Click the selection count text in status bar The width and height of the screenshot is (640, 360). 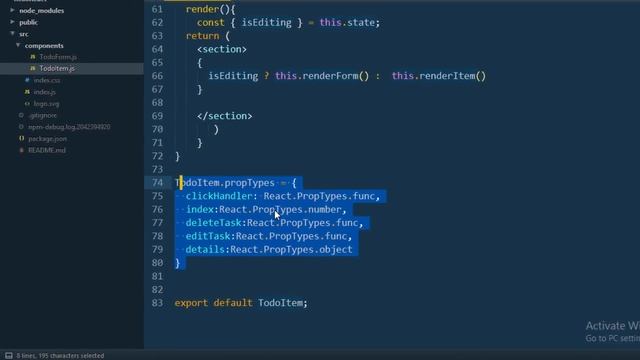coord(60,356)
